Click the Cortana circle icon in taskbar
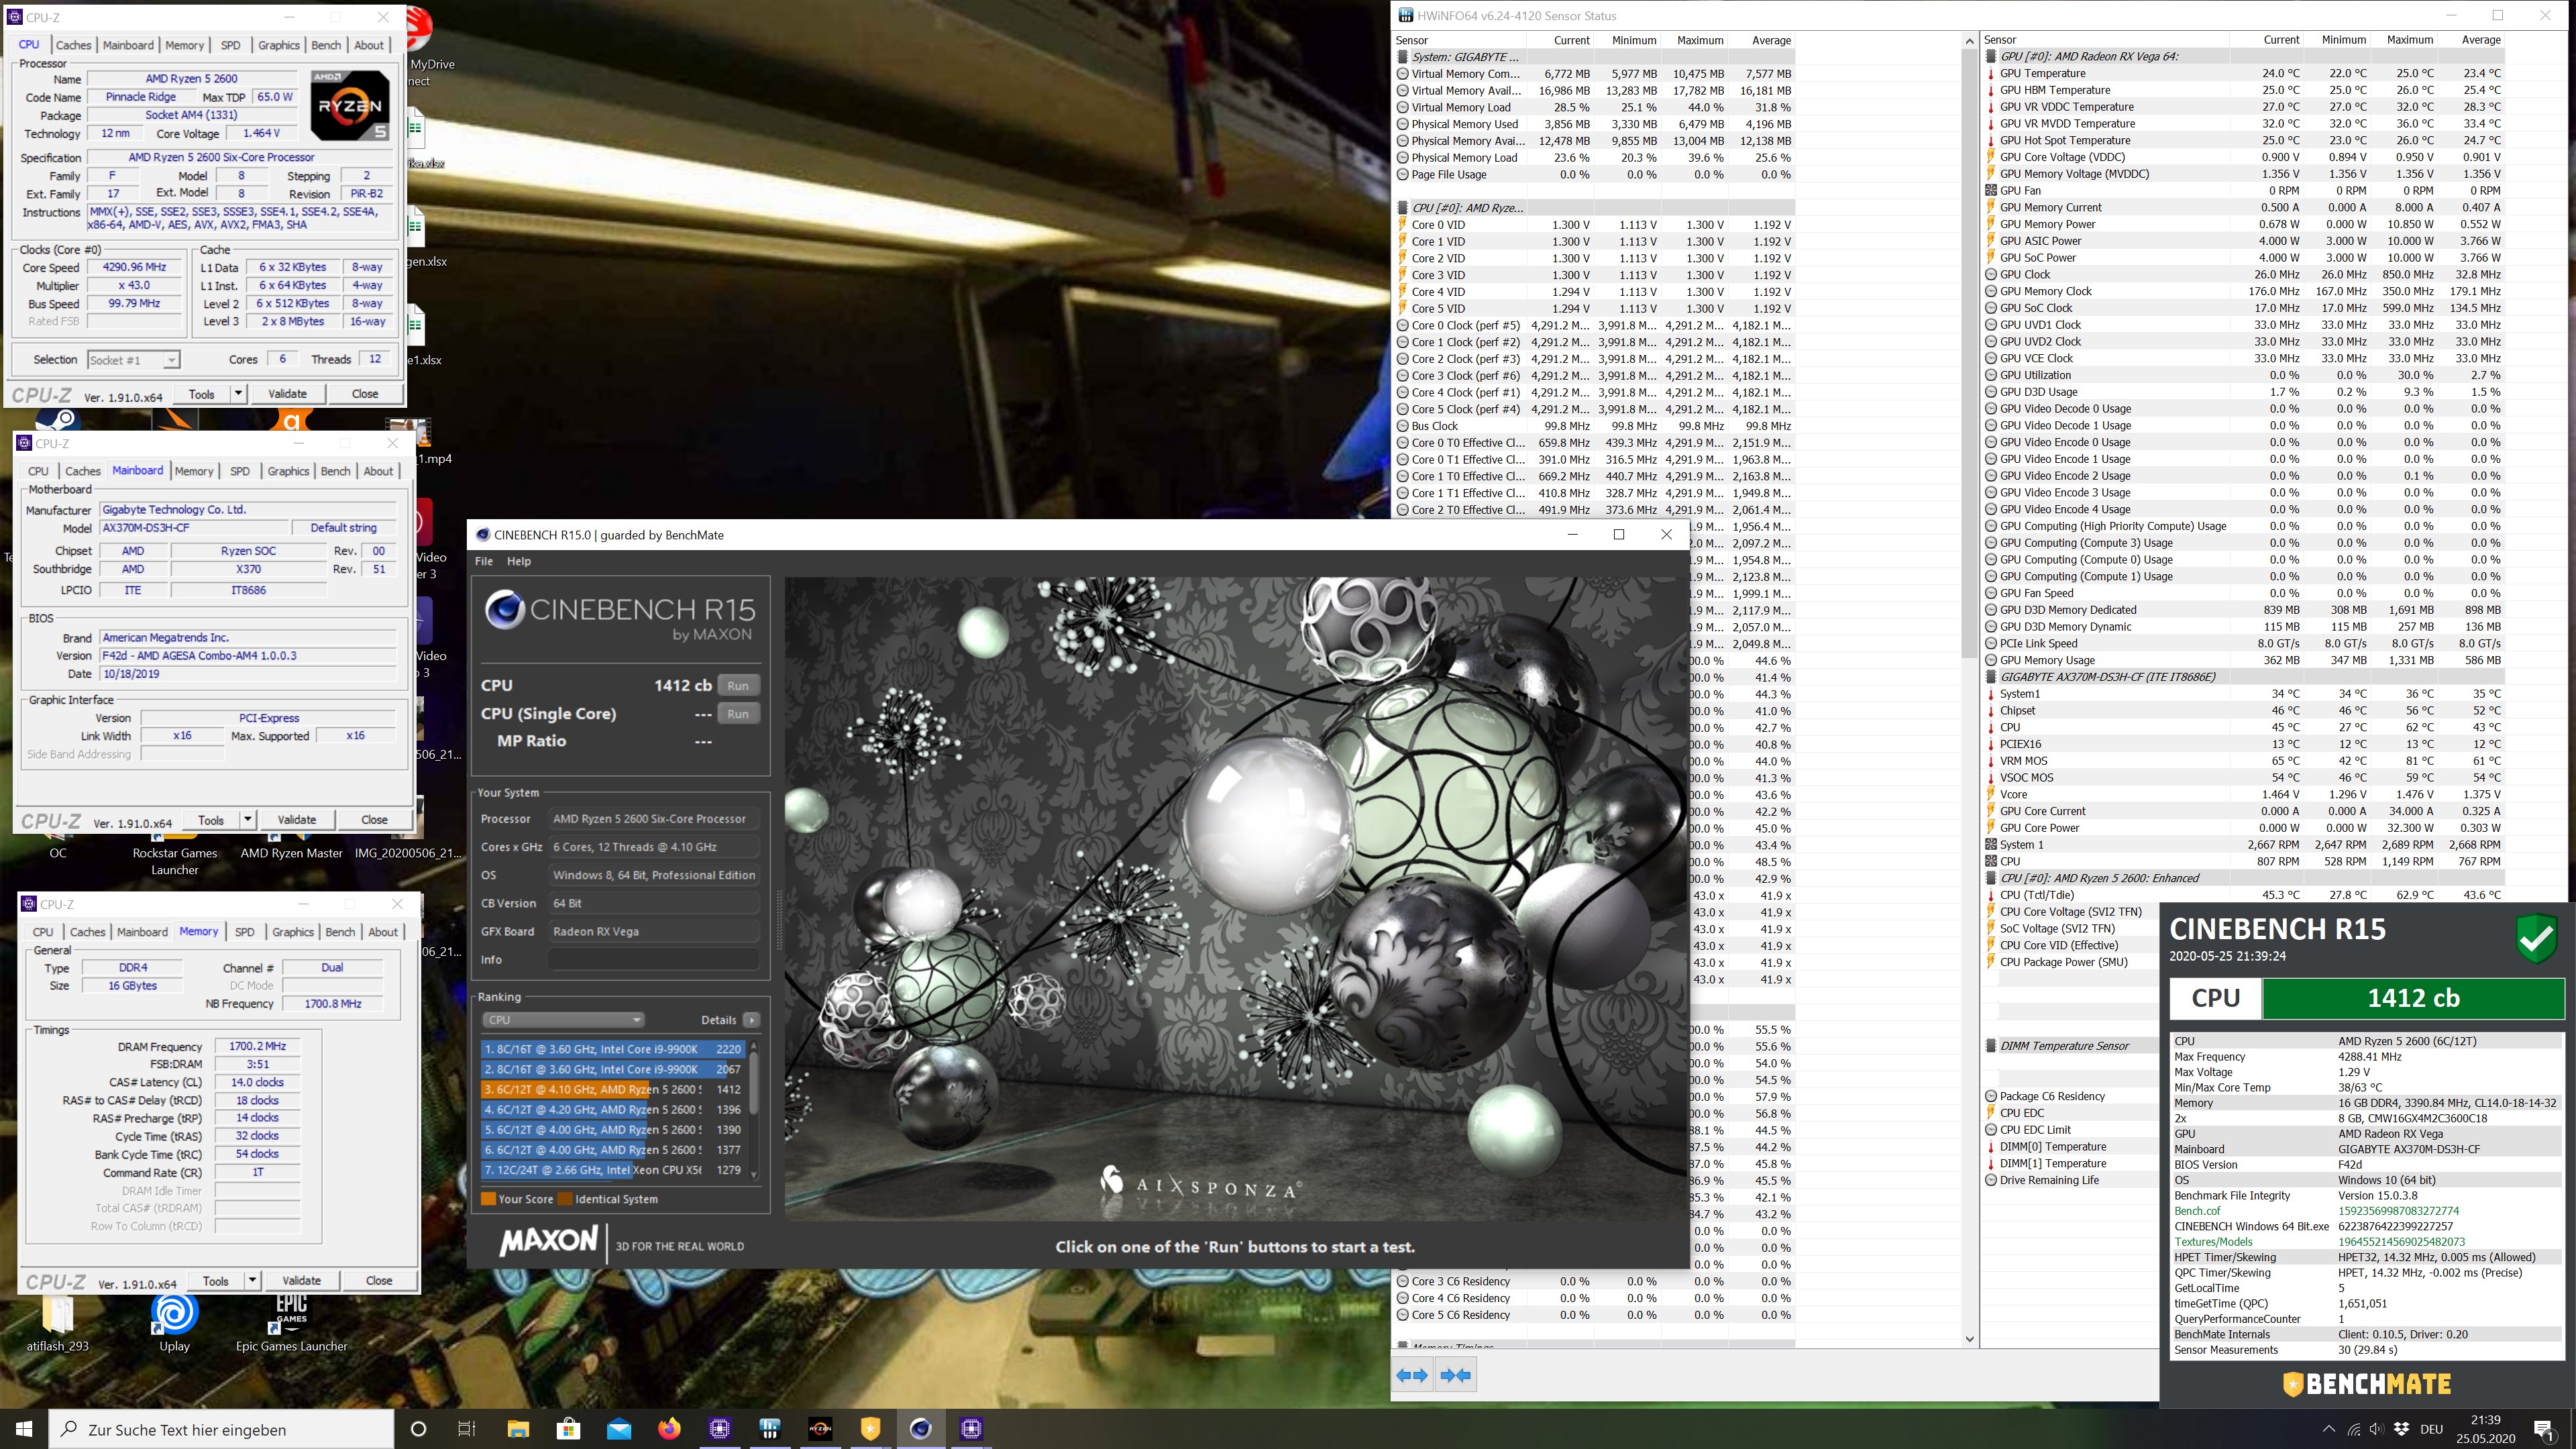Screen dimensions: 2576x1449 coord(418,1428)
